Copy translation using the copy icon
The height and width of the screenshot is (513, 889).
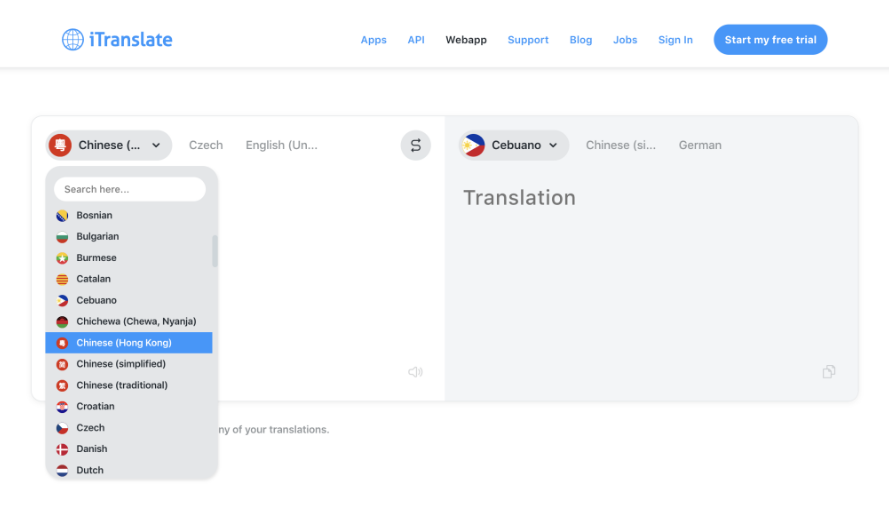(x=829, y=372)
